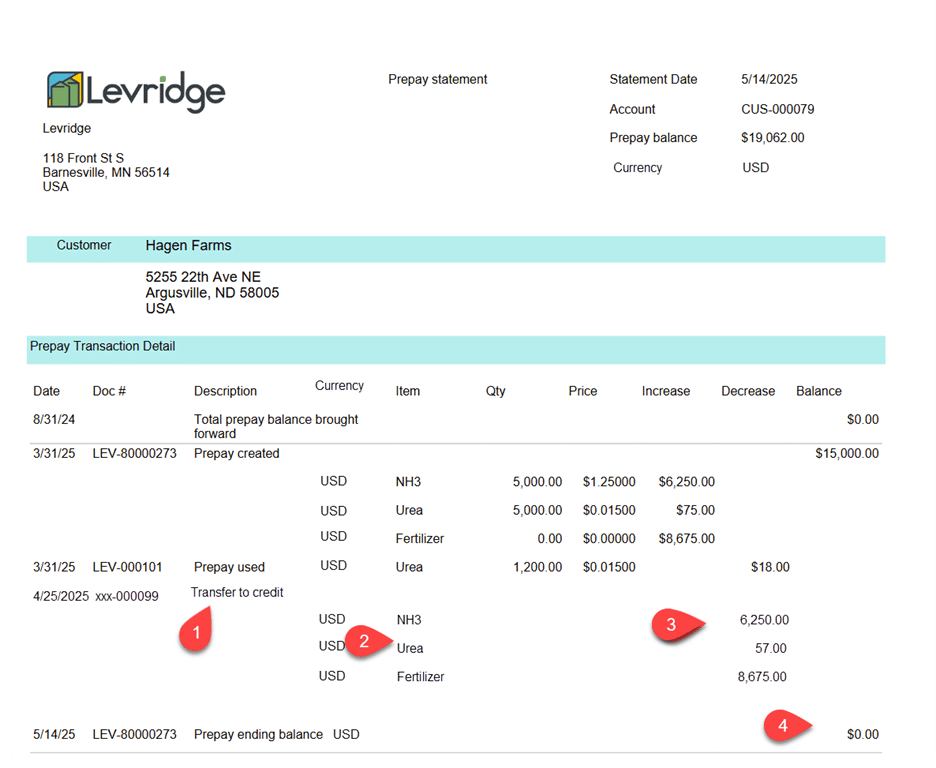Click the Prepay balance amount $19,062.00
The height and width of the screenshot is (768, 936).
coord(773,137)
